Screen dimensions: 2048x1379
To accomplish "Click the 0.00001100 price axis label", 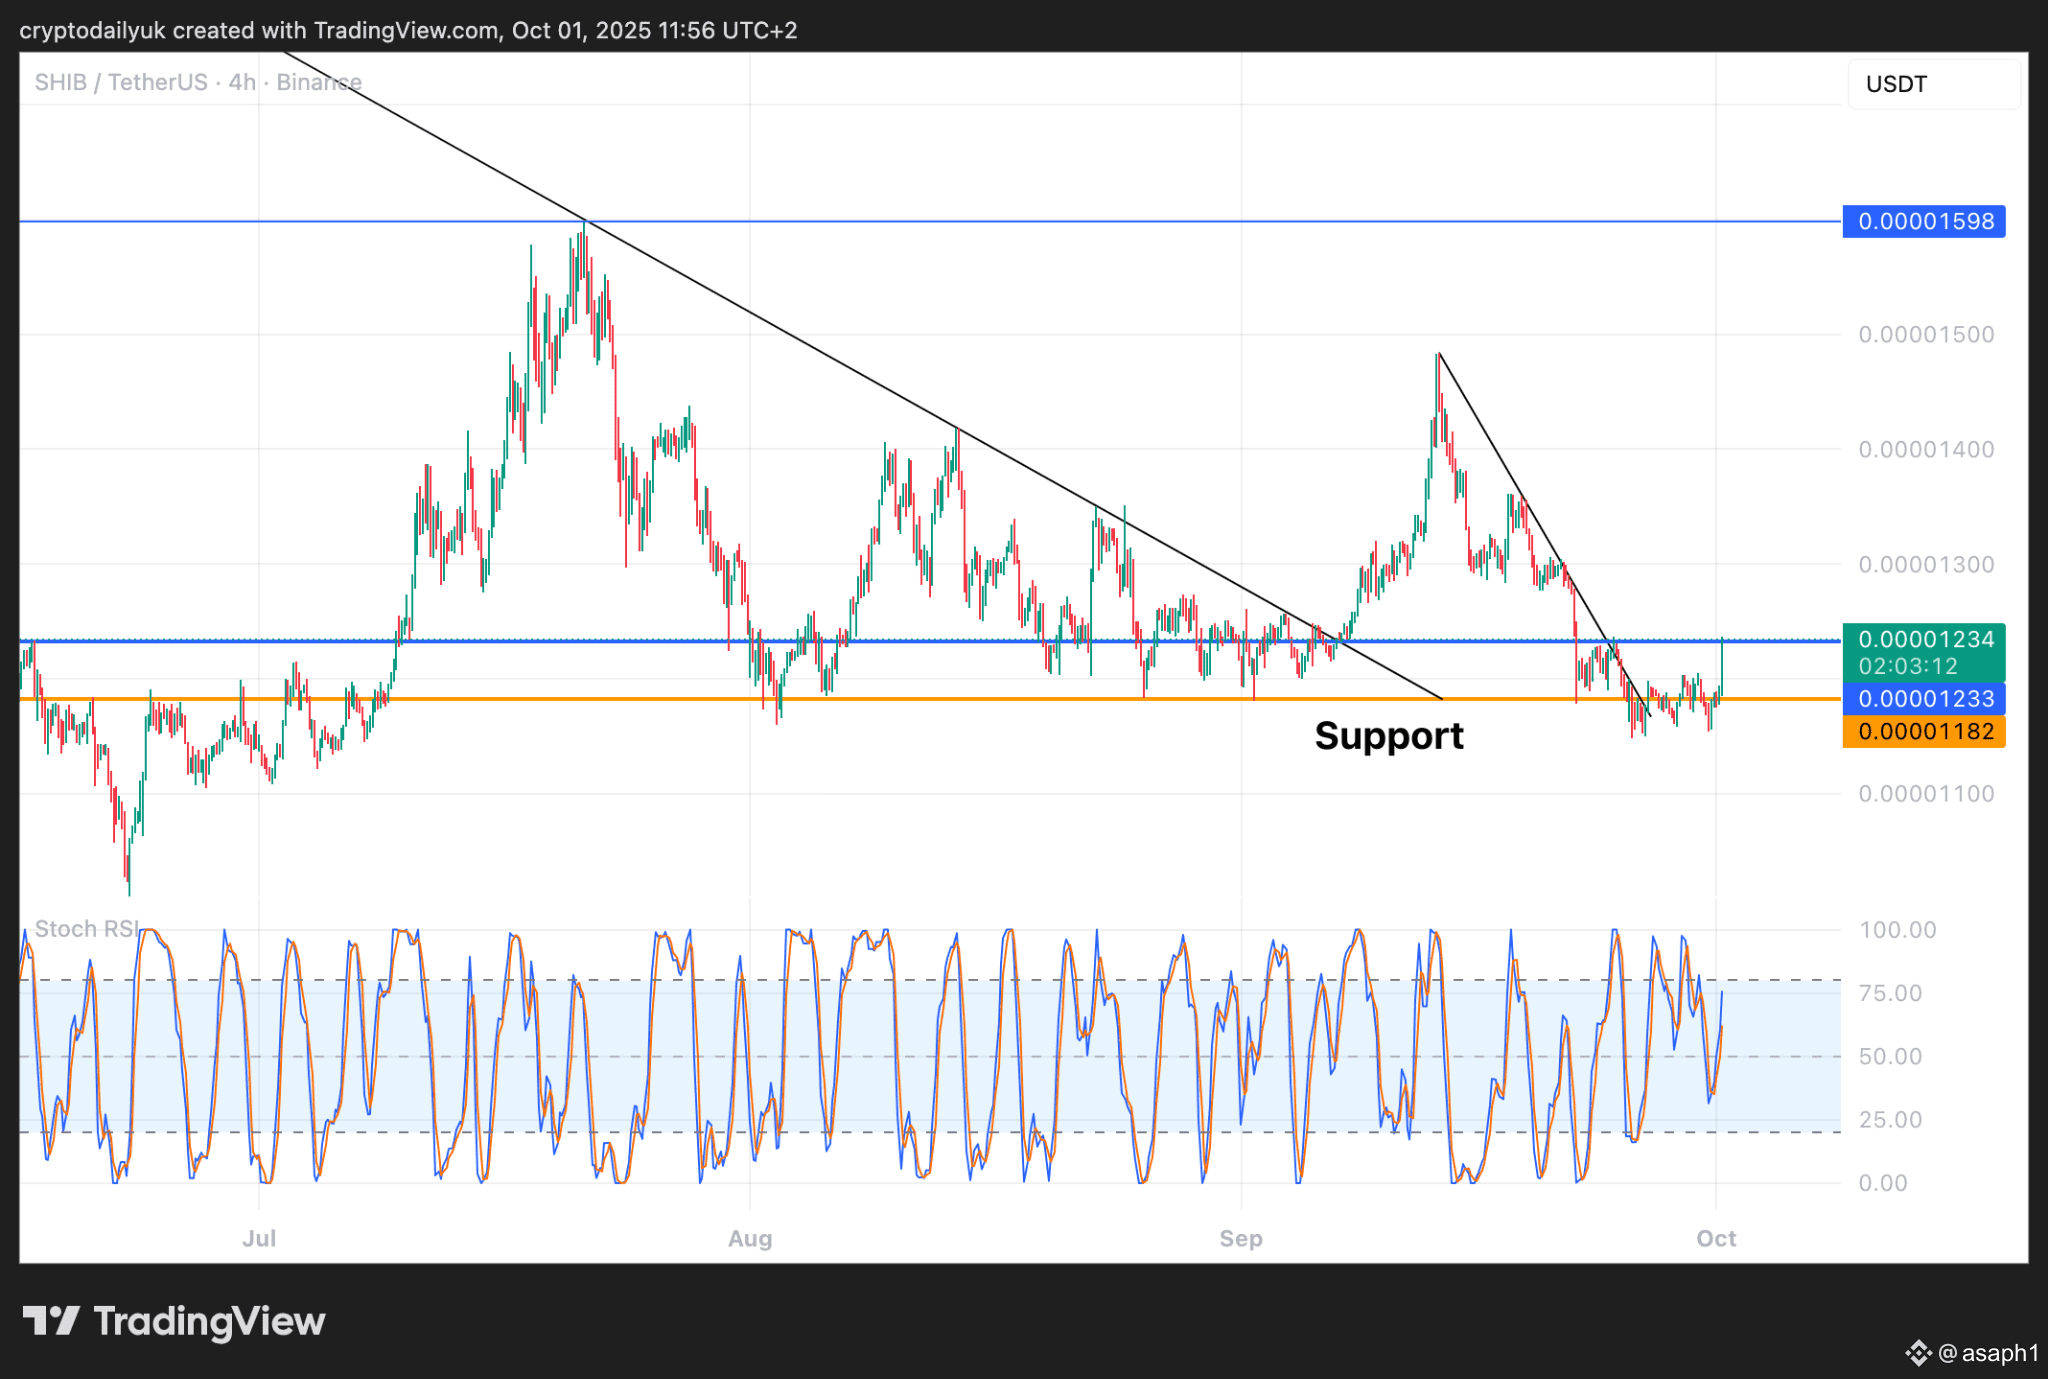I will (x=1926, y=794).
